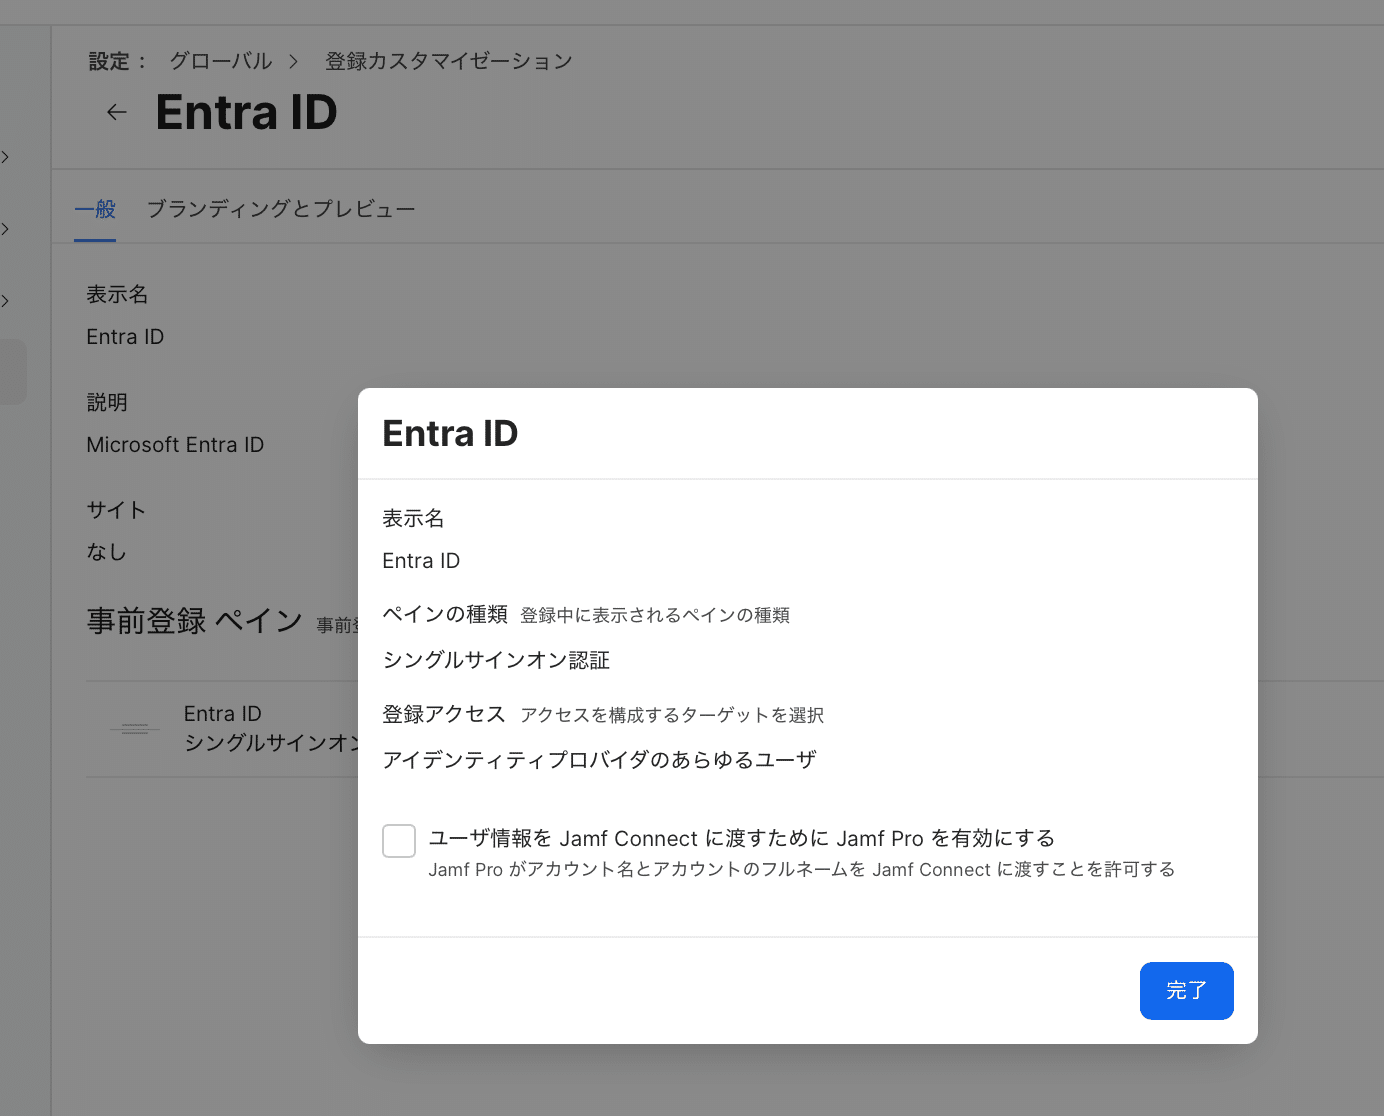Viewport: 1384px width, 1116px height.
Task: Expand the third sidebar chevron
Action: [6, 301]
